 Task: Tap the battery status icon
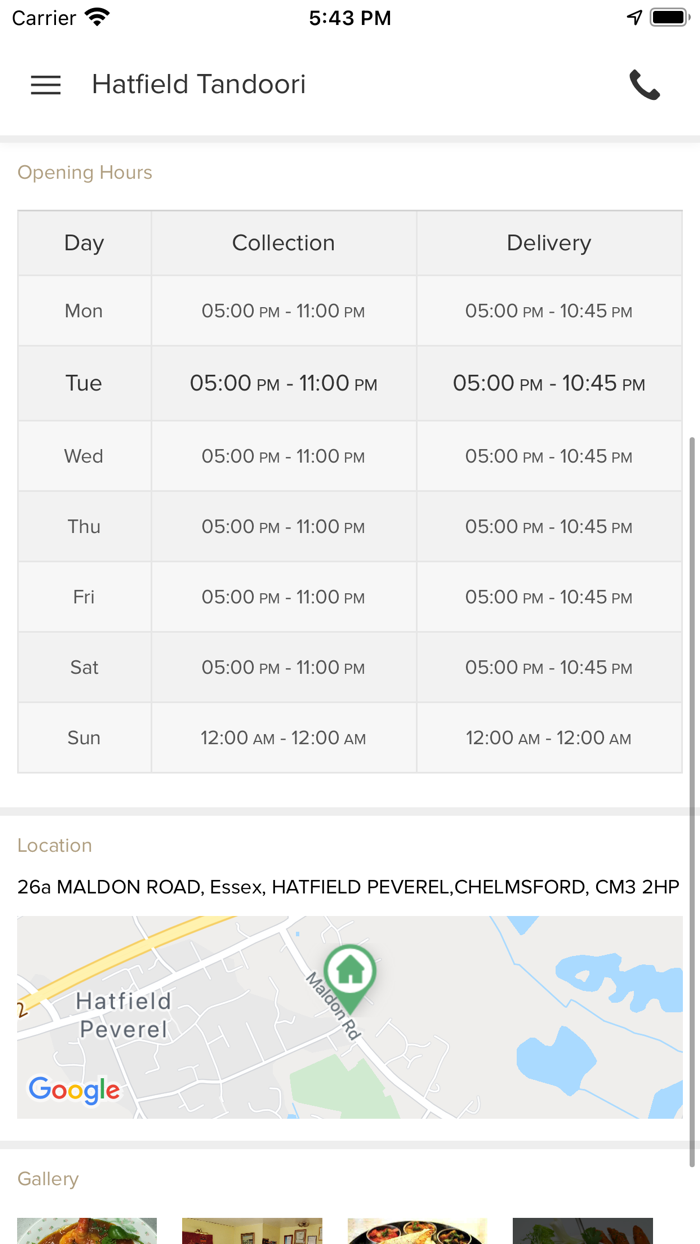667,18
